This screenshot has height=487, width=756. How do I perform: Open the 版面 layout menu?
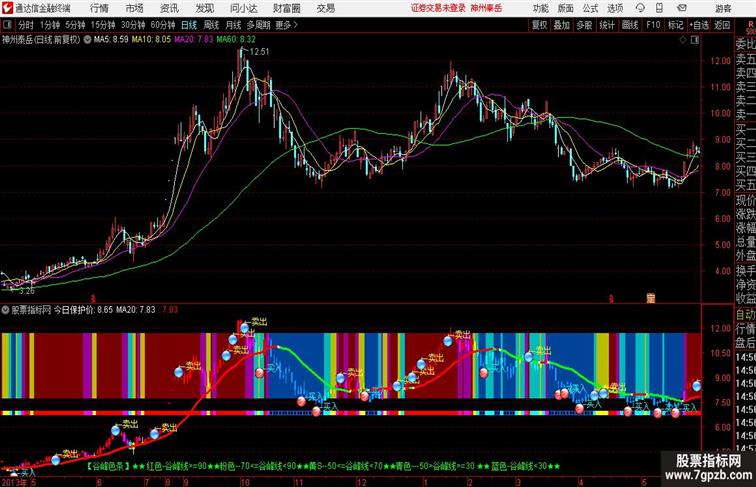point(566,8)
